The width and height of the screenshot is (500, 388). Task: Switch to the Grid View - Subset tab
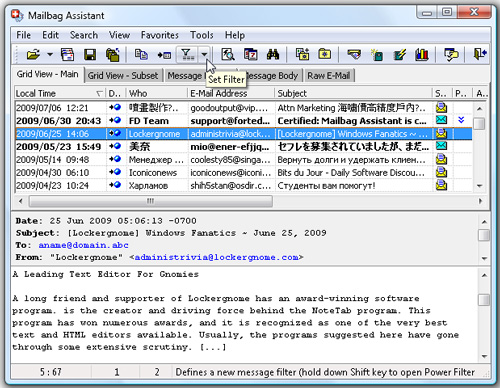click(123, 76)
